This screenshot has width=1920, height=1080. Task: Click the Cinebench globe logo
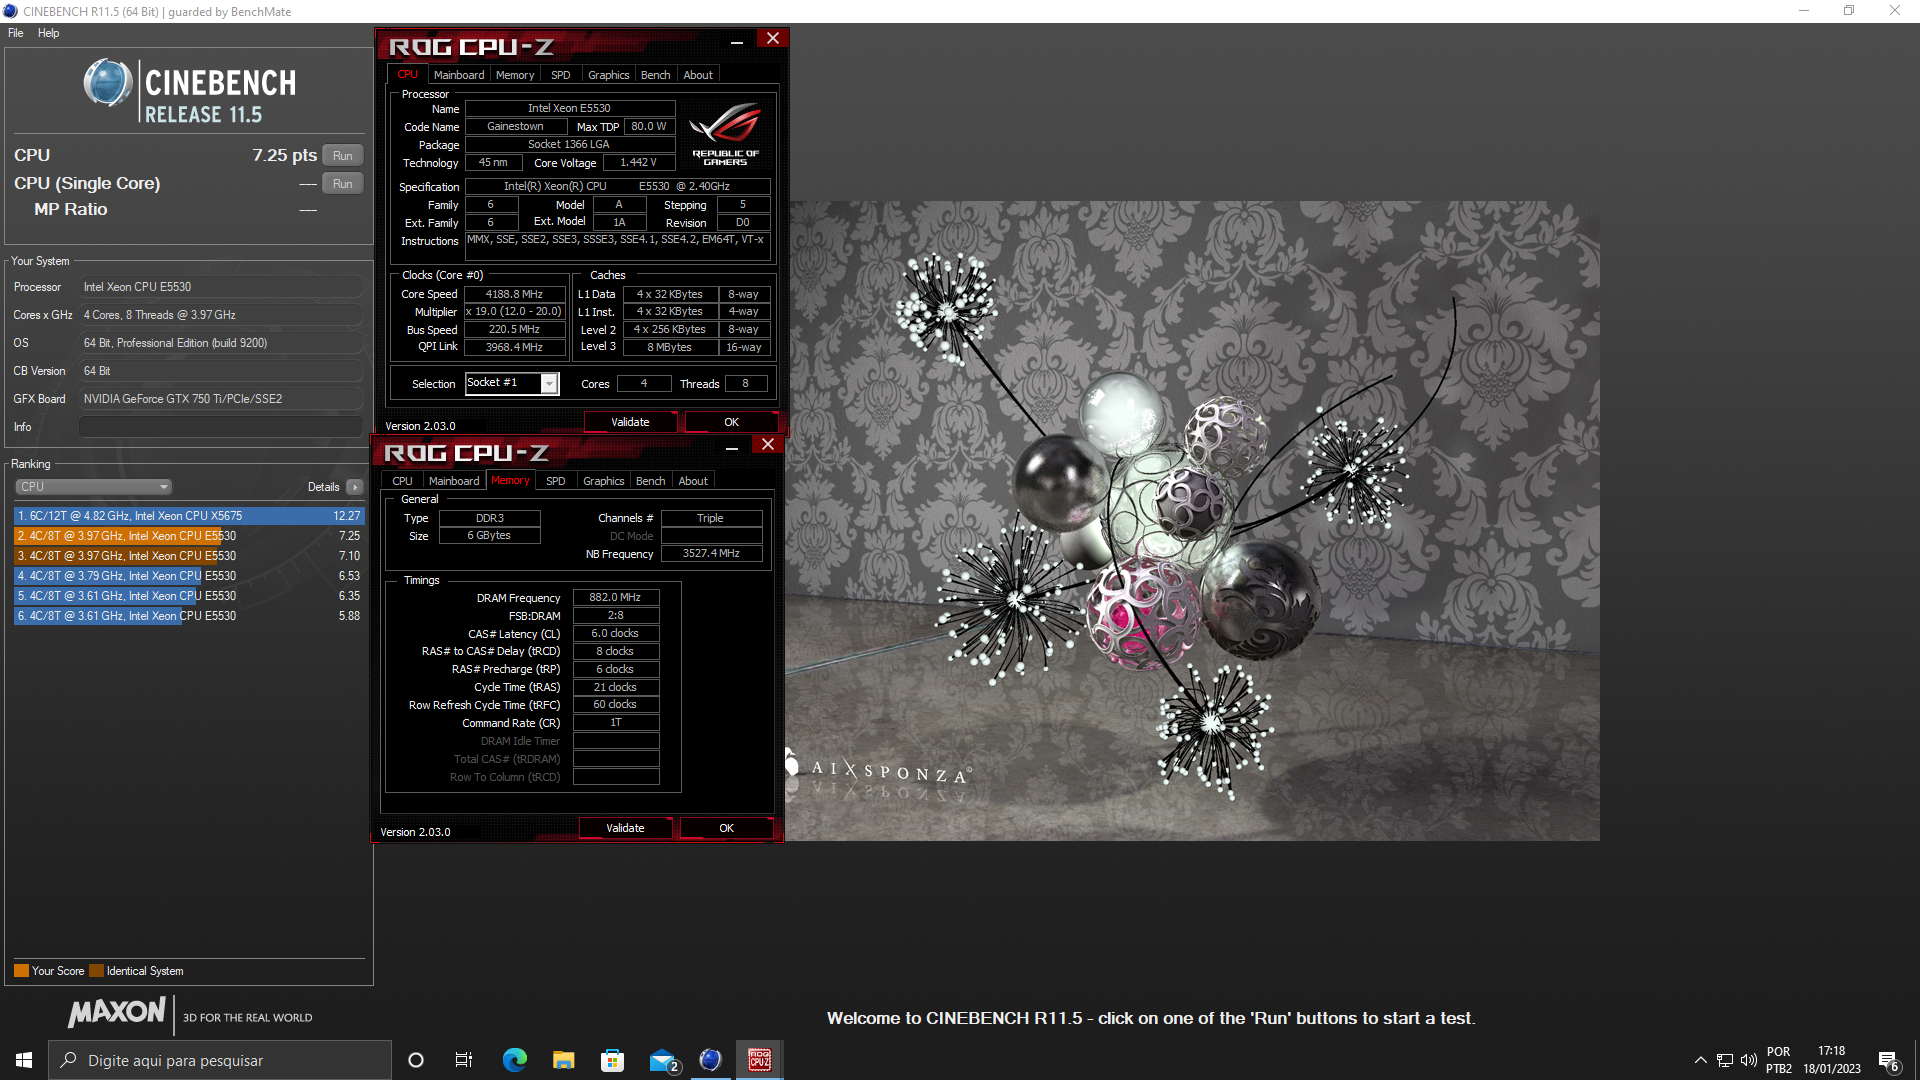pyautogui.click(x=108, y=83)
